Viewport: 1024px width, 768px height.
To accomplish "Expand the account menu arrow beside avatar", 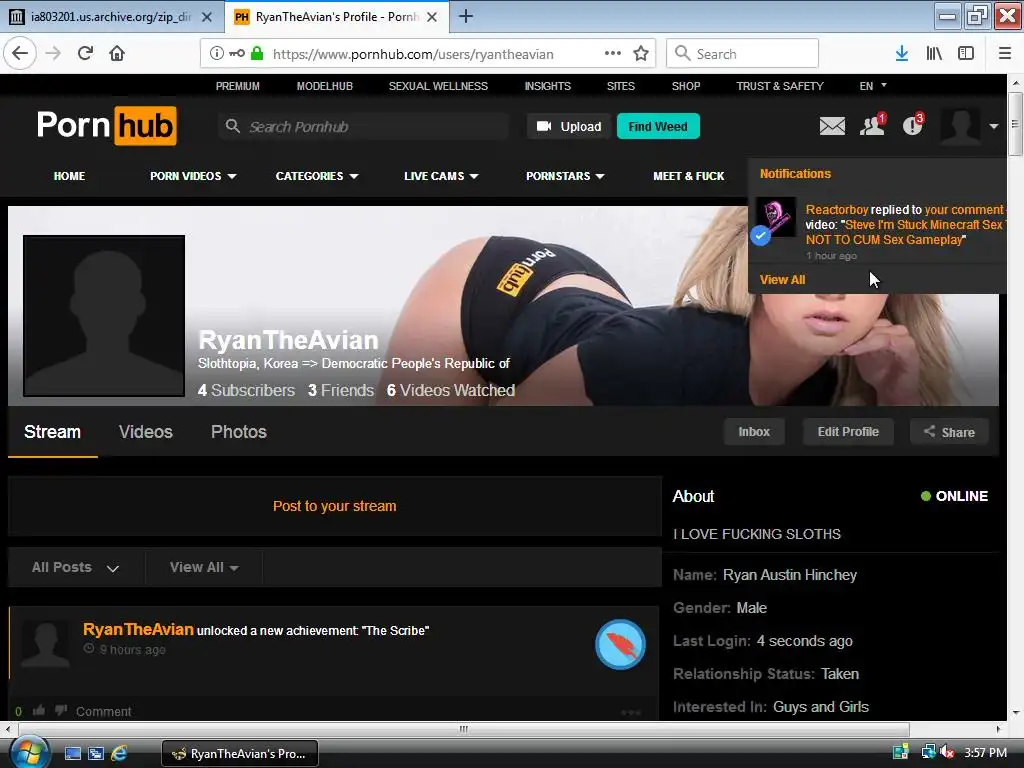I will point(994,126).
